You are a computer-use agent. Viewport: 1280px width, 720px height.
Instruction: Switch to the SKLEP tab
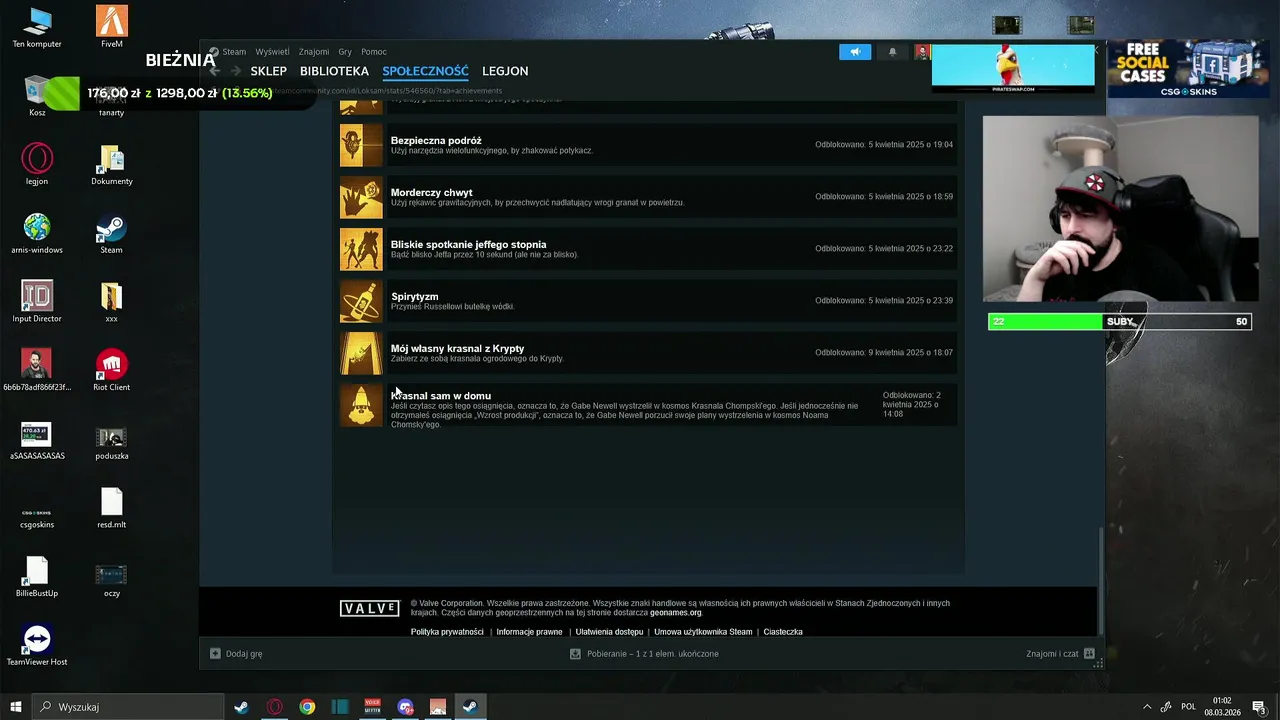tap(269, 71)
